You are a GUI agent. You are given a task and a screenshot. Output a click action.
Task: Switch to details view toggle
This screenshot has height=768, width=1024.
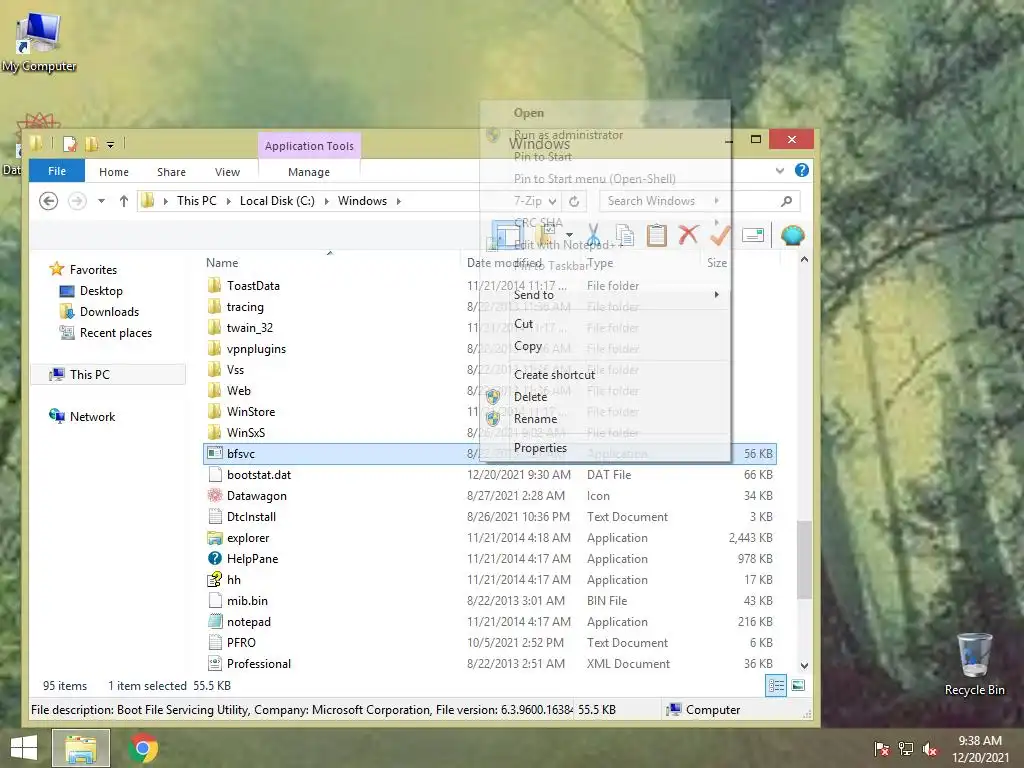pos(776,686)
